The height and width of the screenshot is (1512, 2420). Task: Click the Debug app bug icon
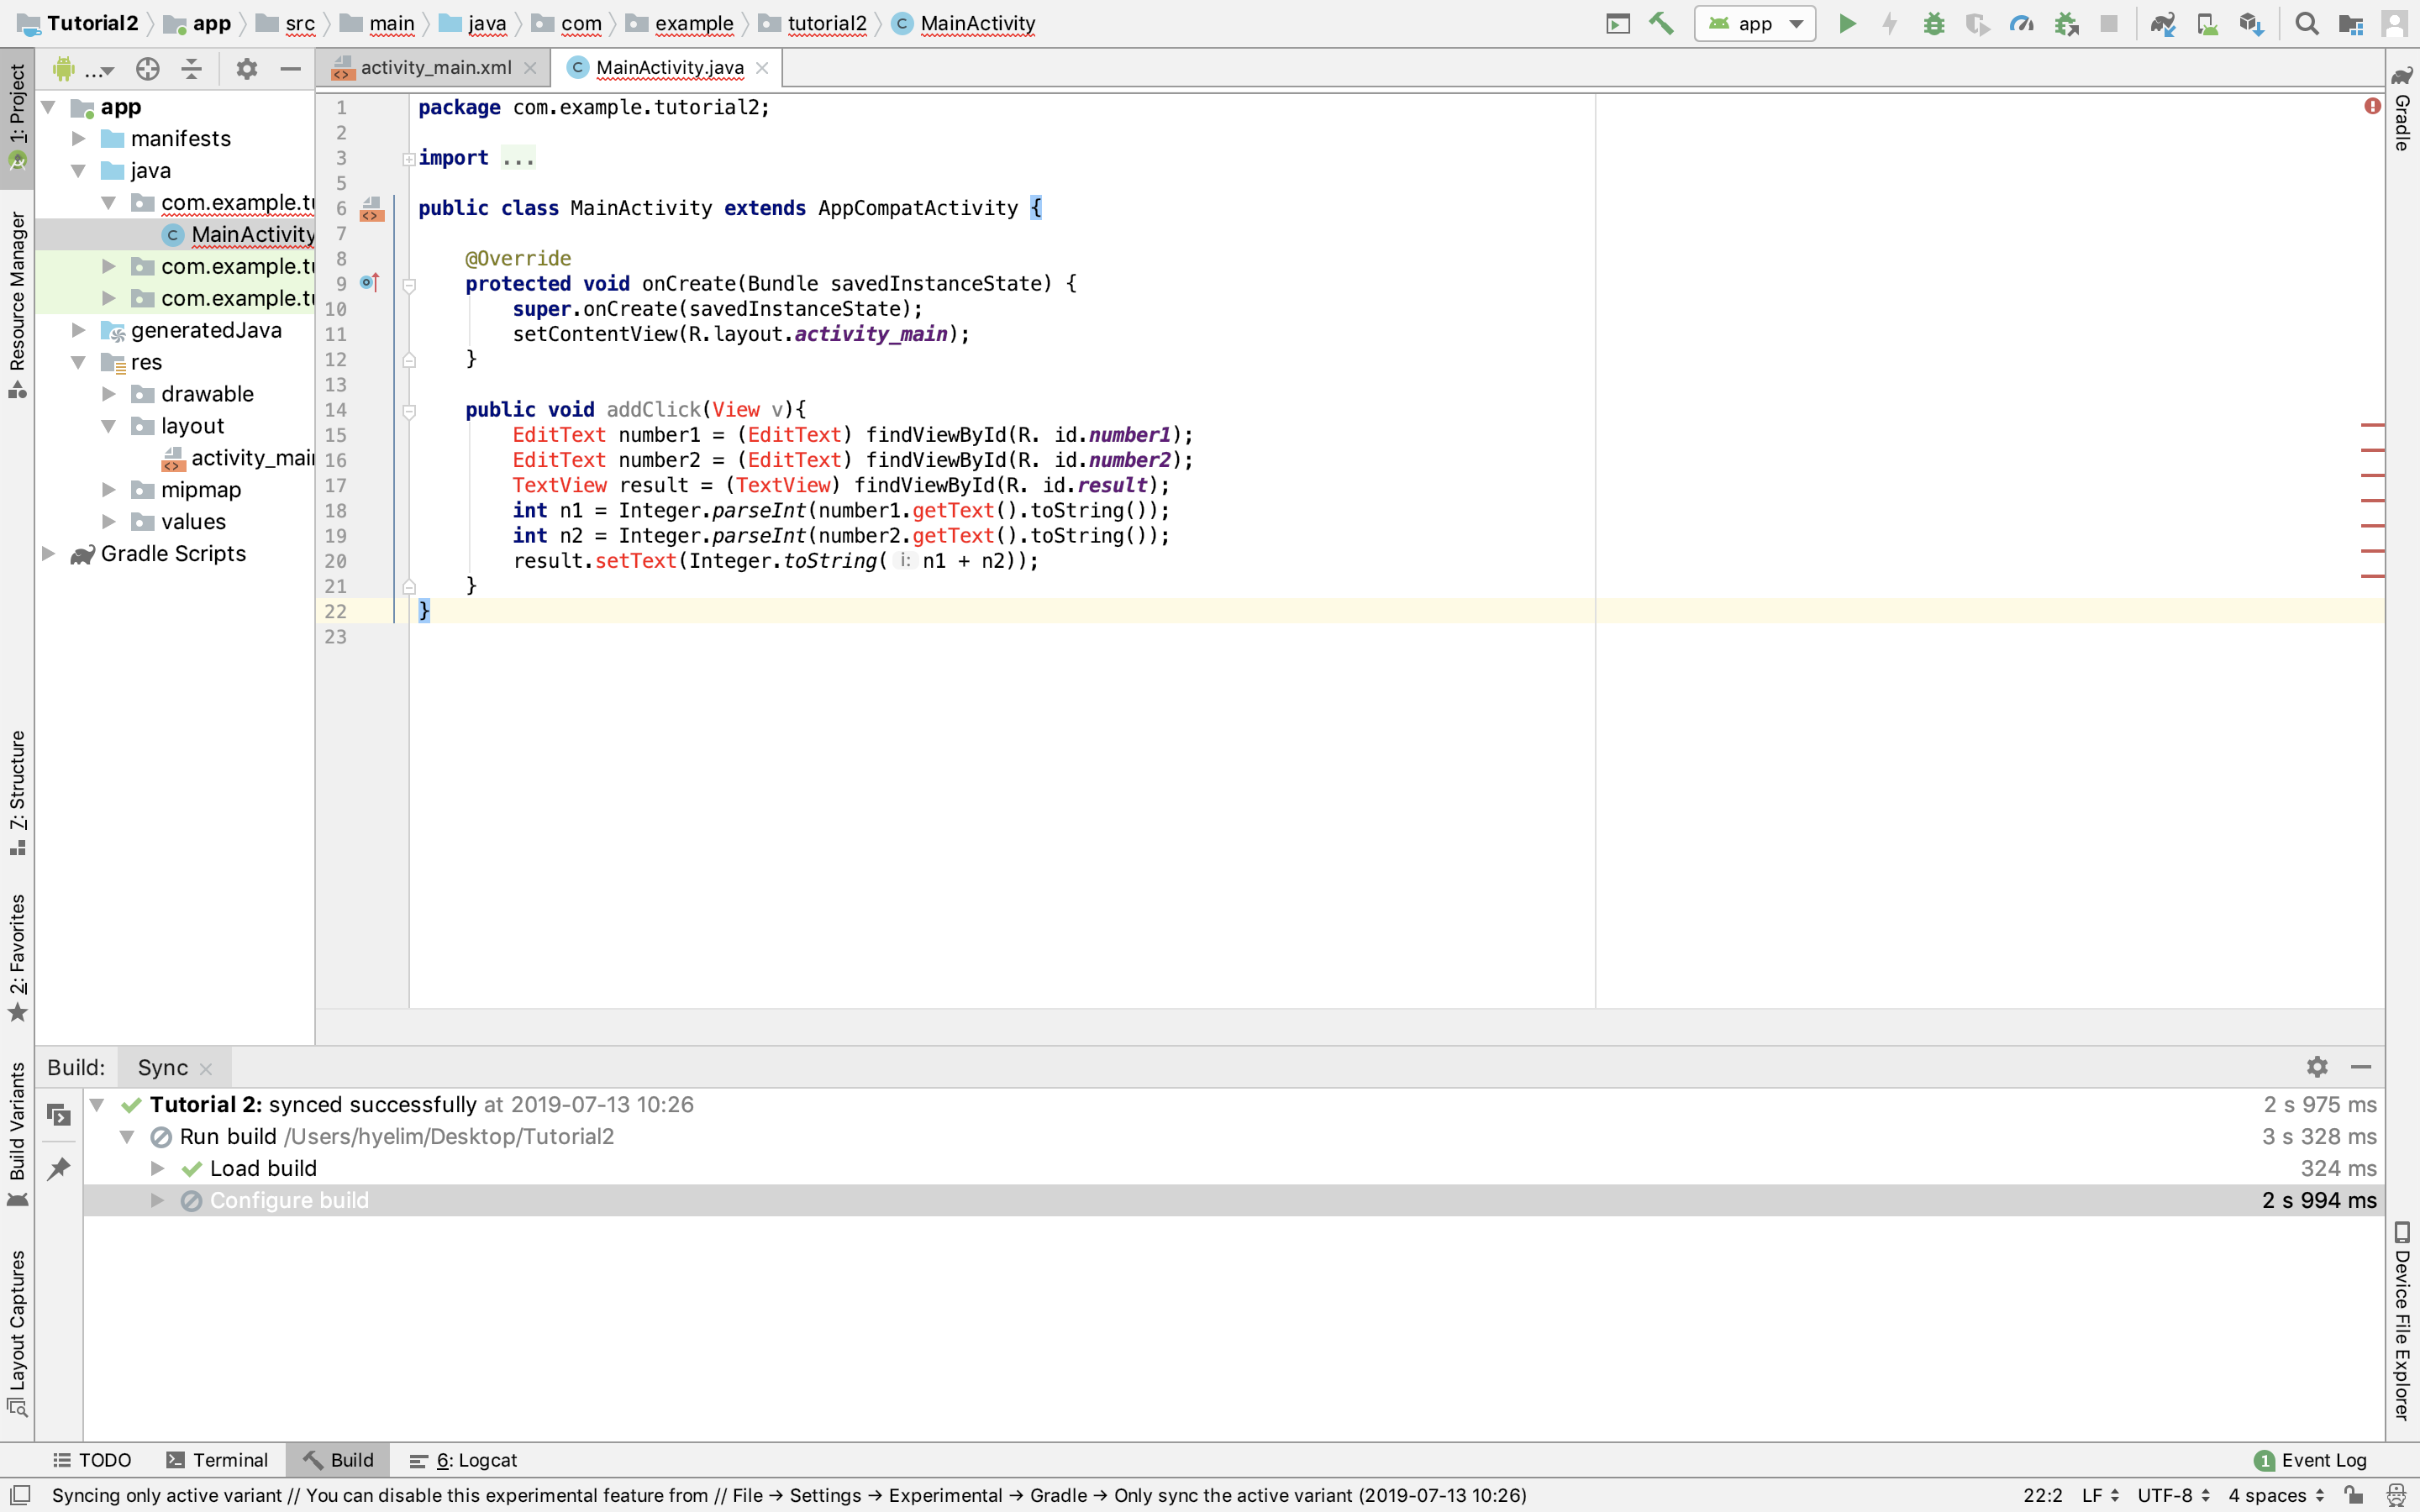click(1933, 23)
